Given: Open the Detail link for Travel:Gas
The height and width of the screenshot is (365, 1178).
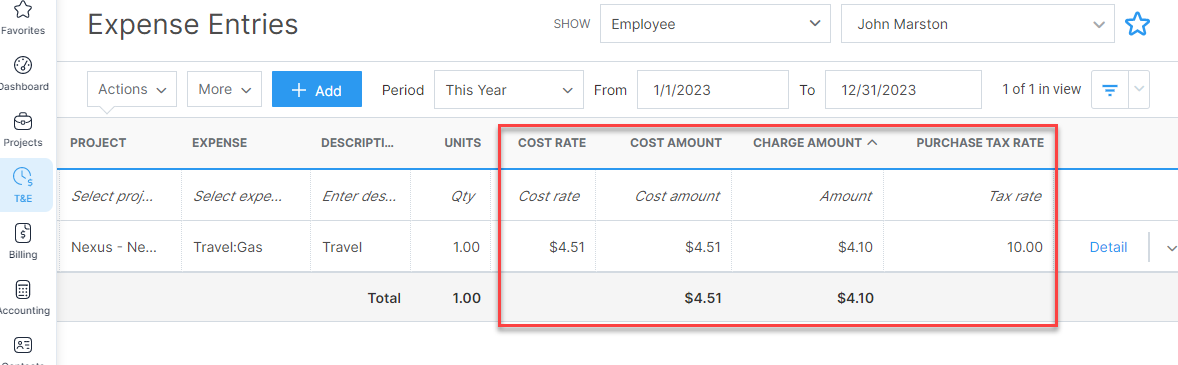Looking at the screenshot, I should 1108,247.
